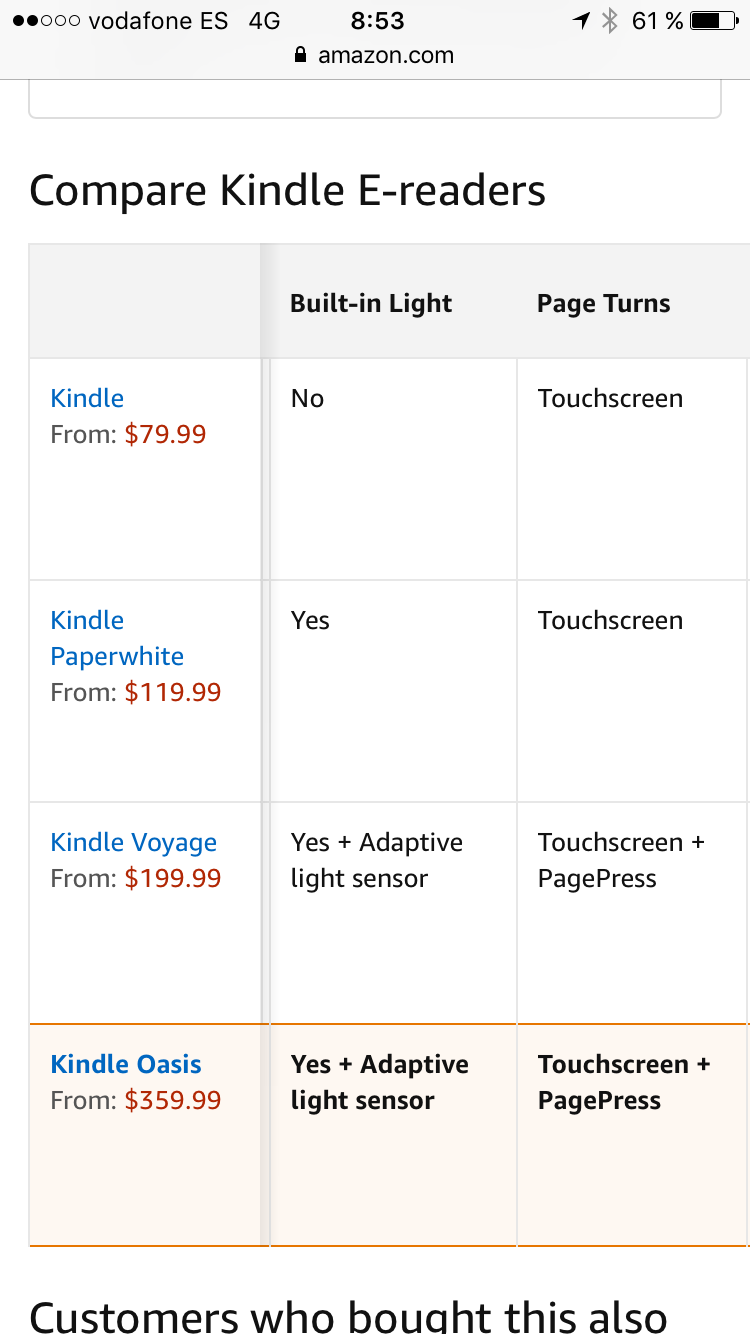Open the Kindle Voyage link

[133, 842]
